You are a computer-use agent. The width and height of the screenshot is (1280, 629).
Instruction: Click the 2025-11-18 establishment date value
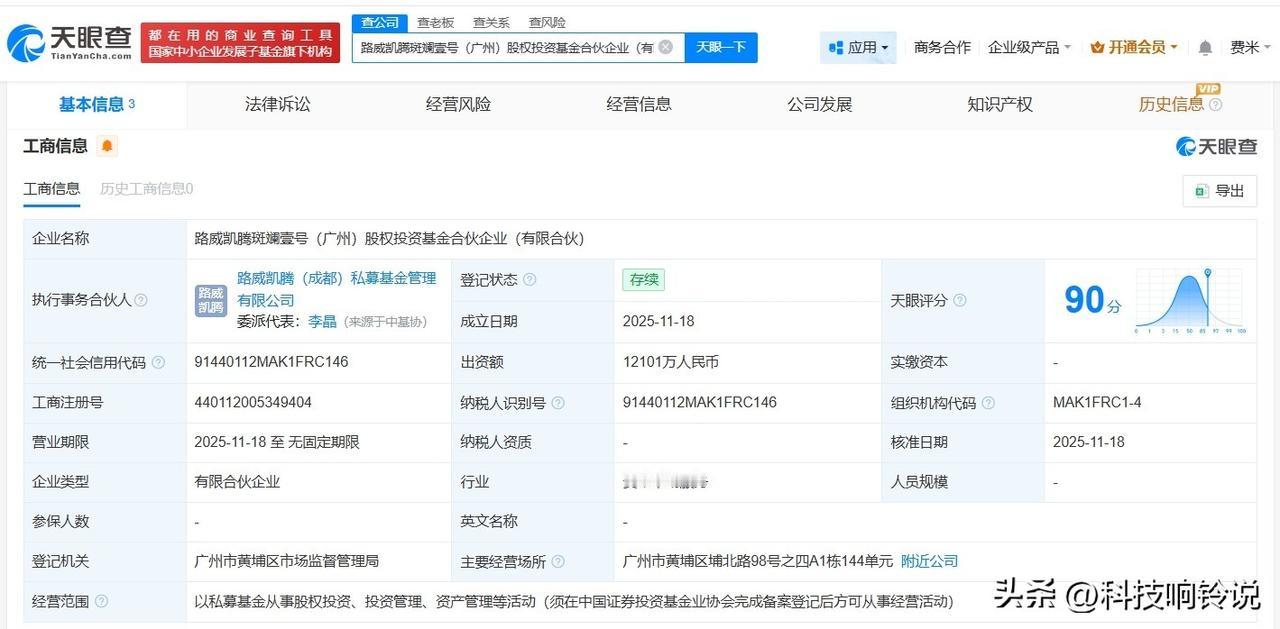point(658,322)
